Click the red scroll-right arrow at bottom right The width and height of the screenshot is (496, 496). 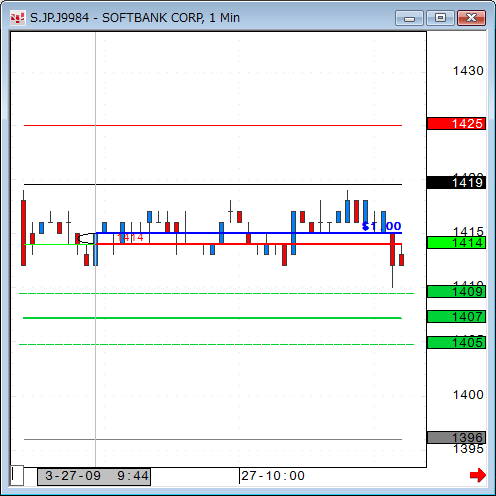pyautogui.click(x=477, y=475)
